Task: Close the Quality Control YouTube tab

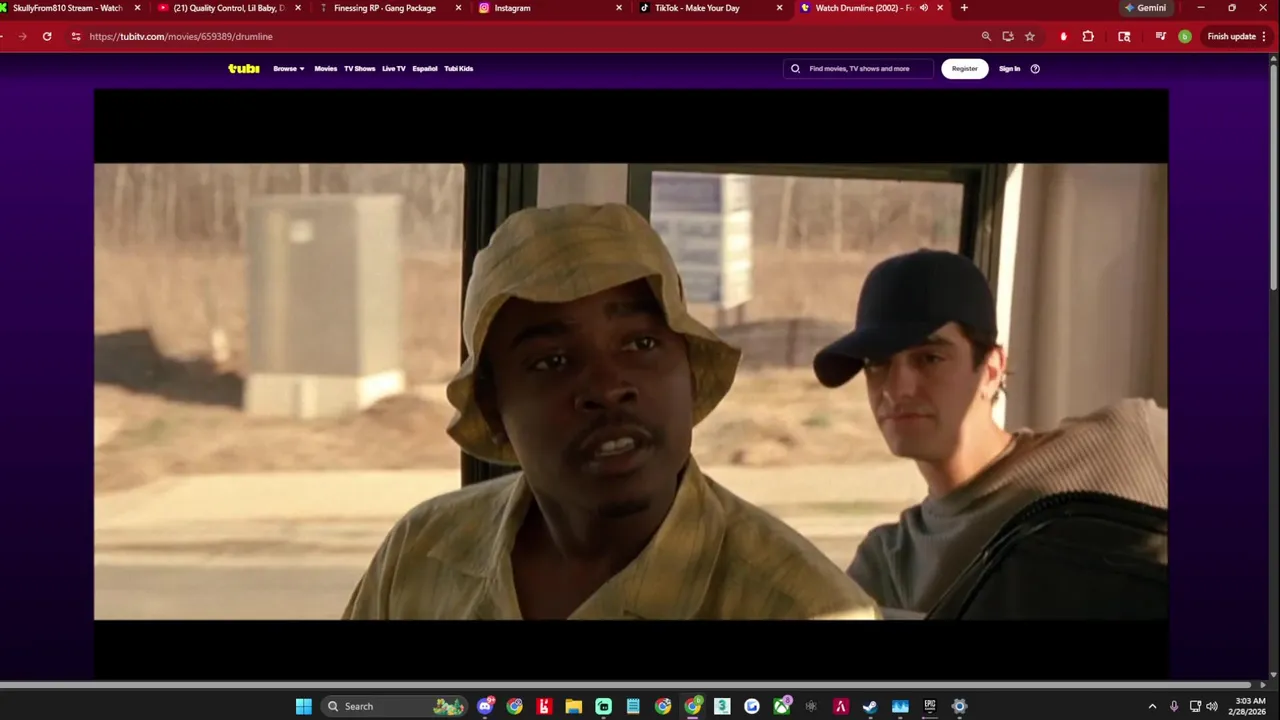Action: click(298, 8)
